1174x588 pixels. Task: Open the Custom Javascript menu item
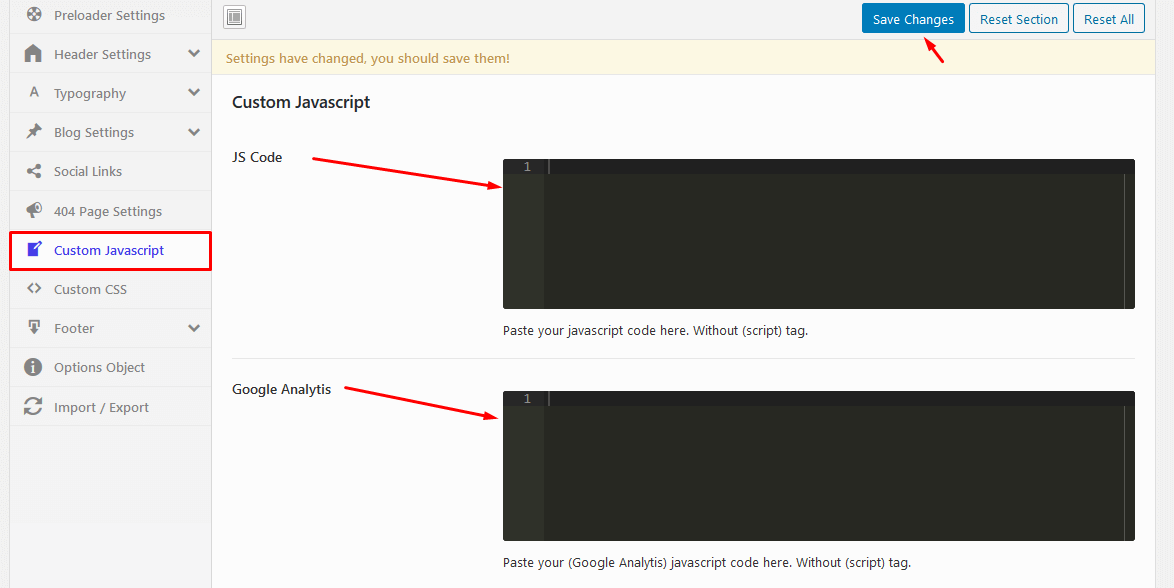(109, 250)
